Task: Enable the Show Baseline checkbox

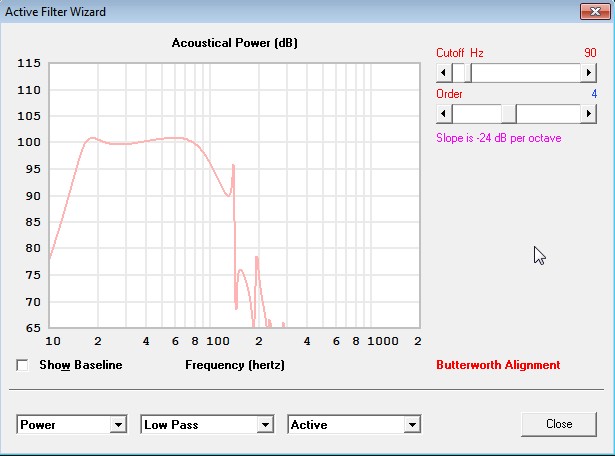Action: pyautogui.click(x=22, y=365)
